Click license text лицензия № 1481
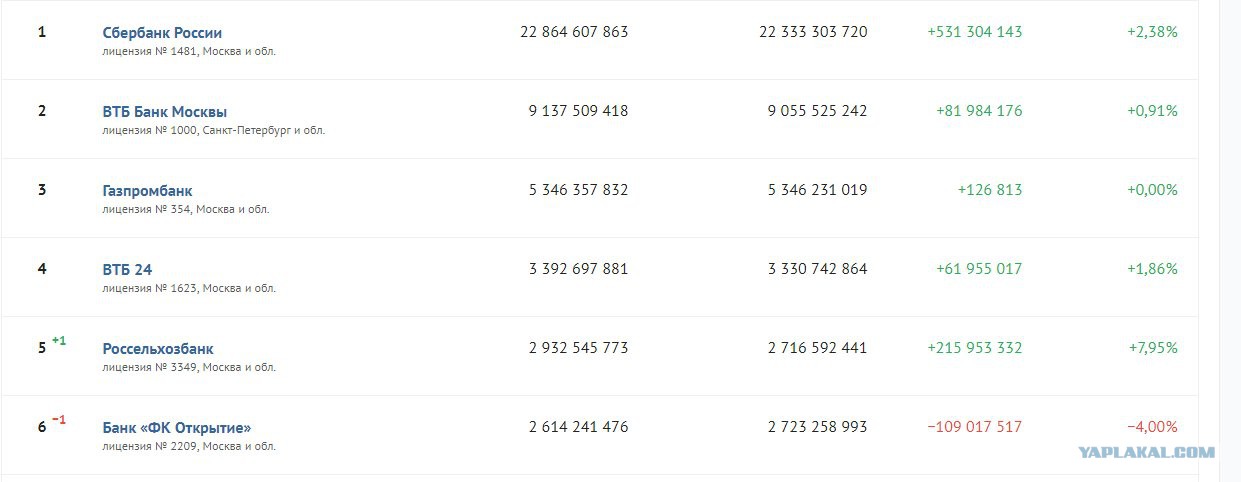The height and width of the screenshot is (482, 1241). [x=149, y=51]
